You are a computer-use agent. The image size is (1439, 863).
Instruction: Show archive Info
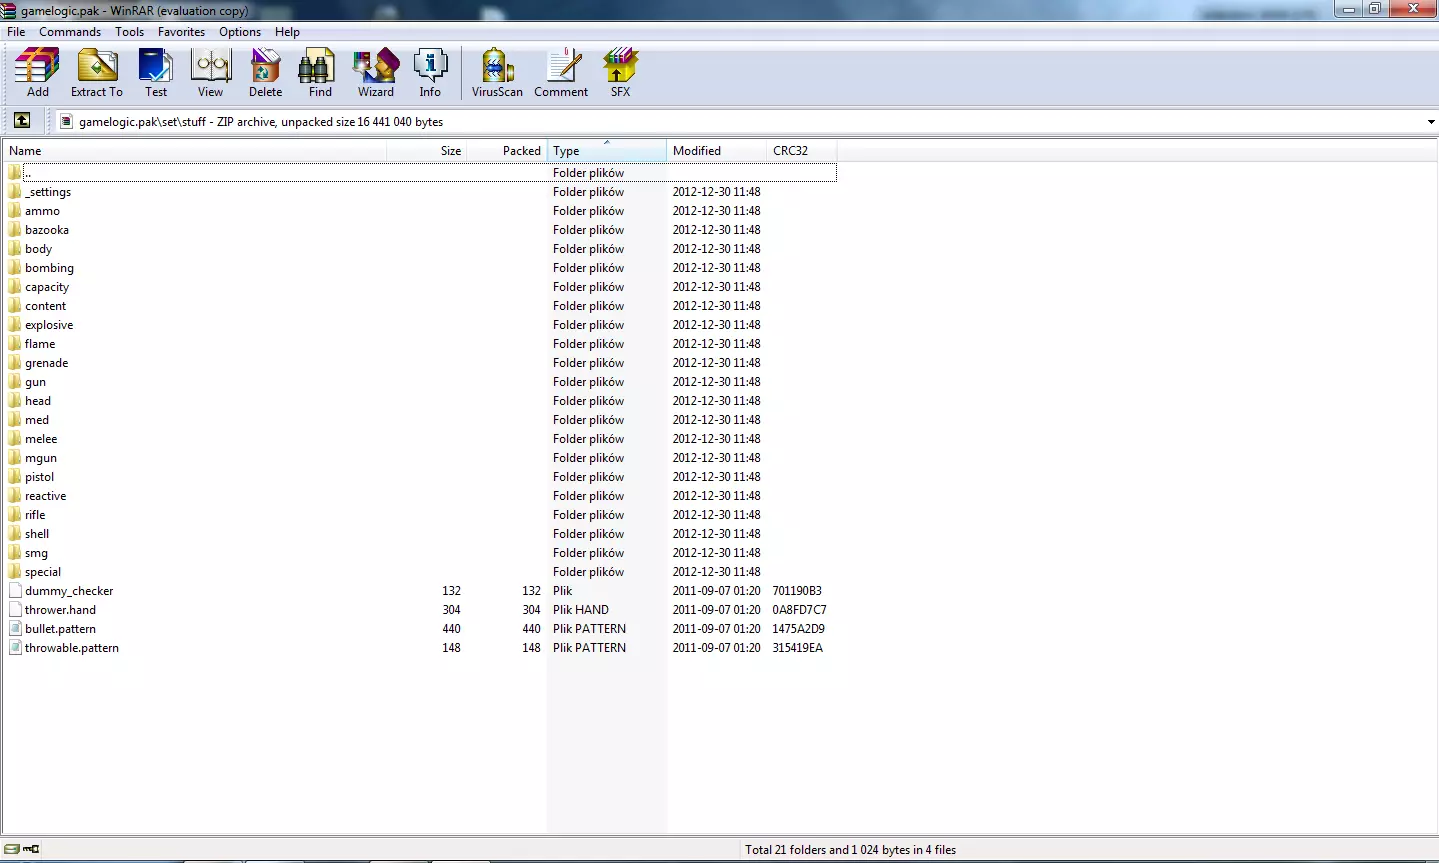tap(430, 73)
